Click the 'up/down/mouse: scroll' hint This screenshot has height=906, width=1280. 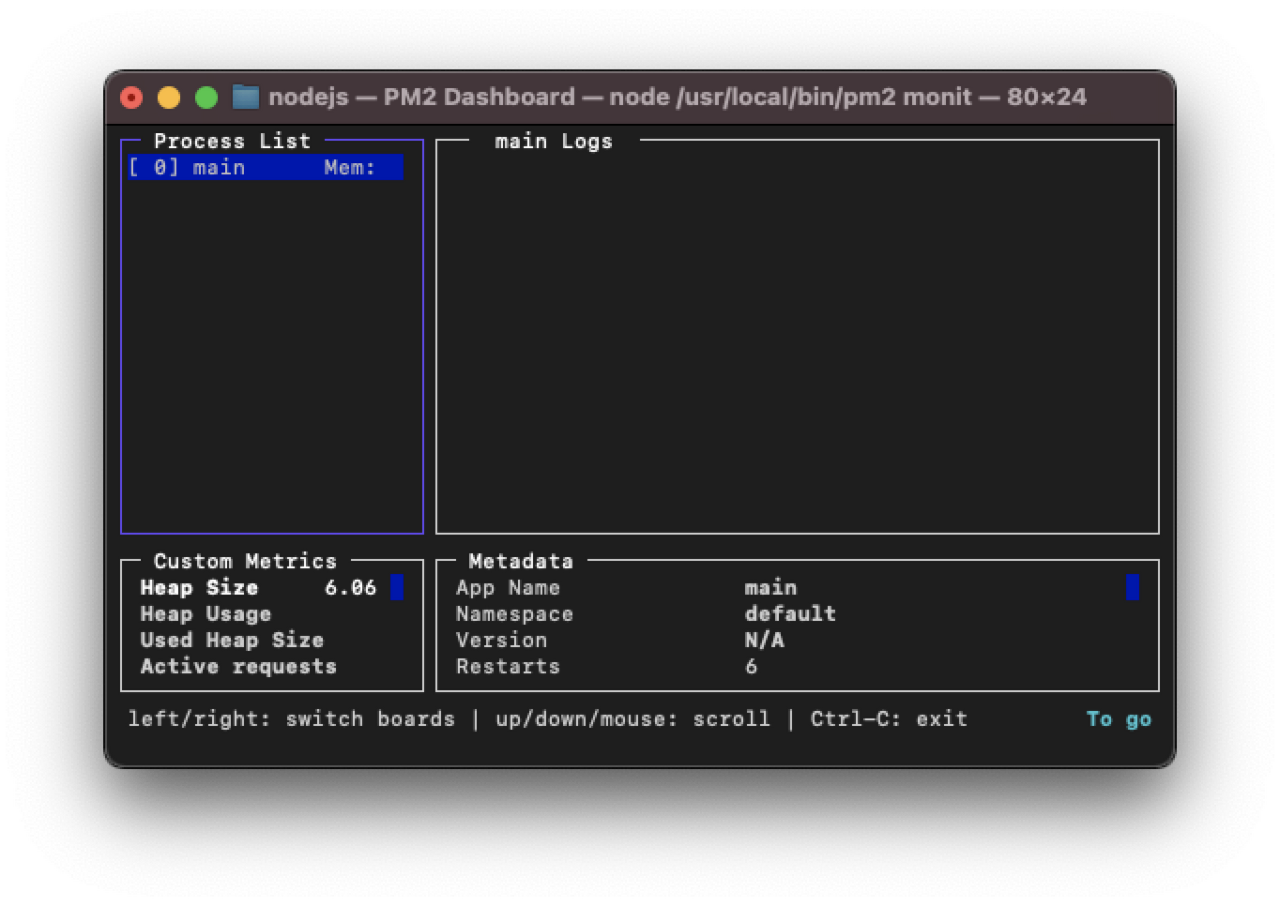[633, 719]
